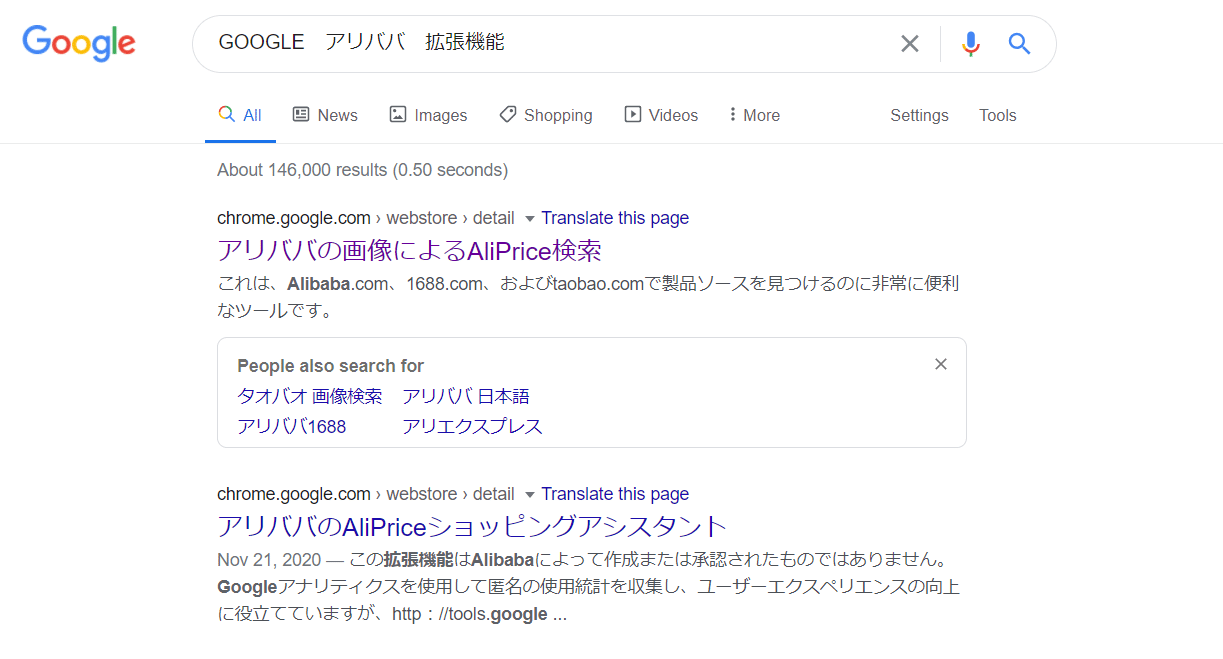1223x659 pixels.
Task: Click the Google logo
Action: tap(79, 43)
